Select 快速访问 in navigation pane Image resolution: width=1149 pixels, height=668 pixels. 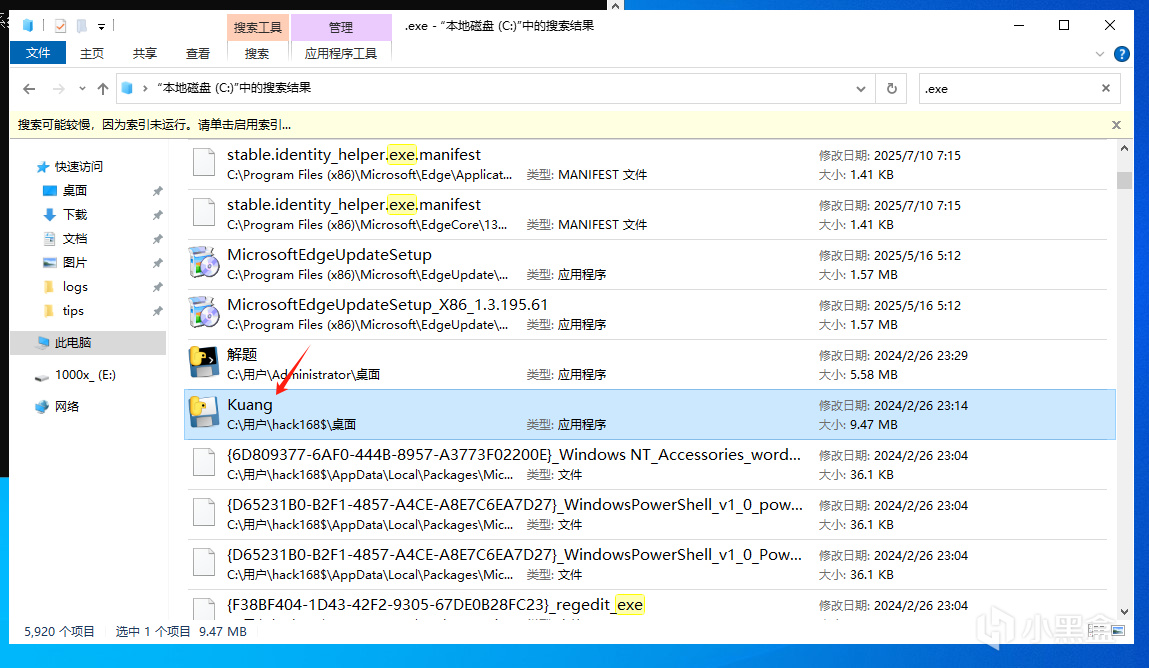78,167
